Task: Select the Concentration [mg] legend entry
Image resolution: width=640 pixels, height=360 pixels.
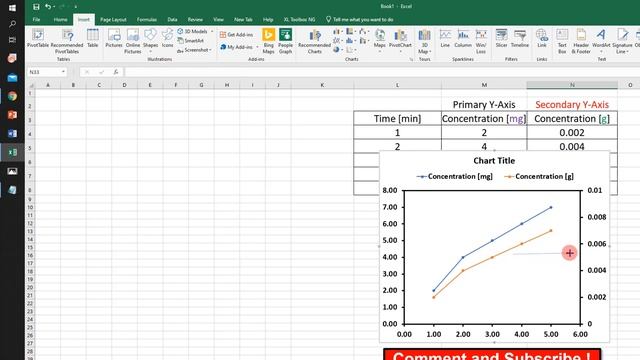Action: [x=455, y=176]
